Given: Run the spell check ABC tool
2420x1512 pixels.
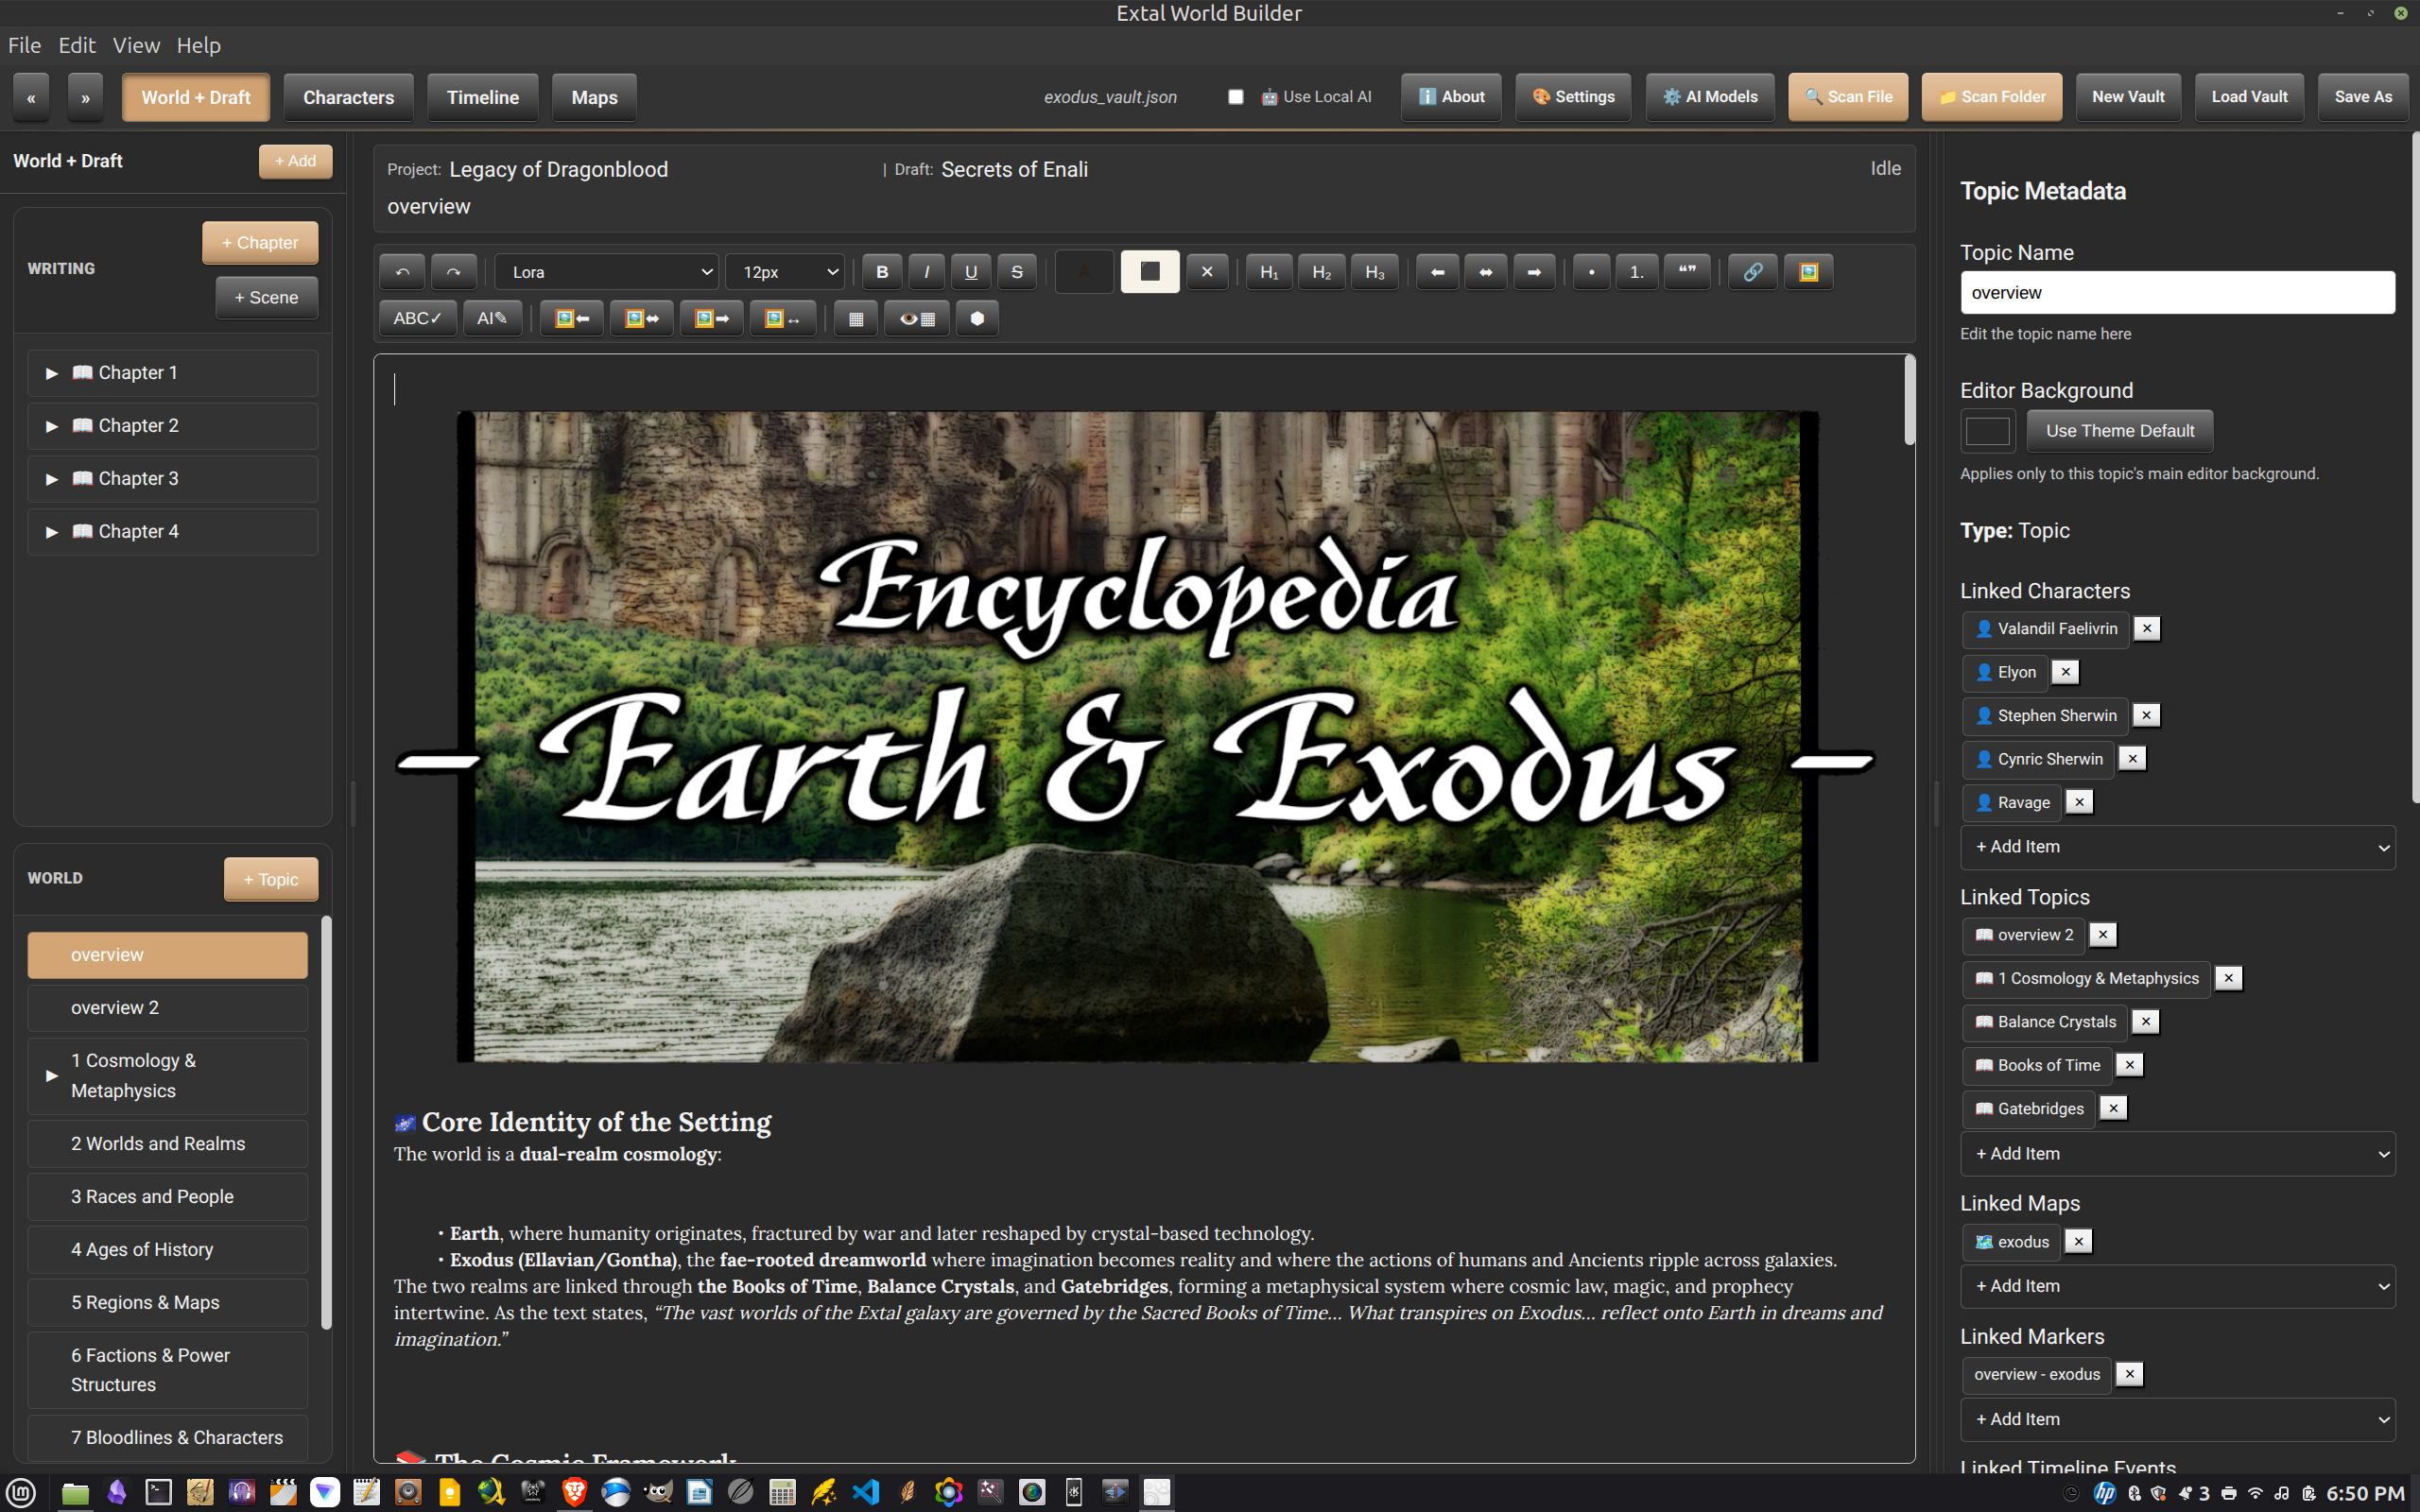Looking at the screenshot, I should [x=417, y=318].
